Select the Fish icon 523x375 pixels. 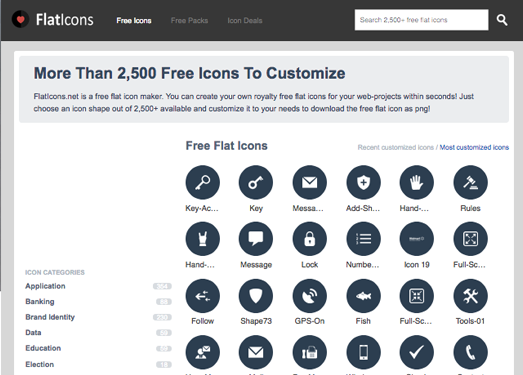pos(363,296)
